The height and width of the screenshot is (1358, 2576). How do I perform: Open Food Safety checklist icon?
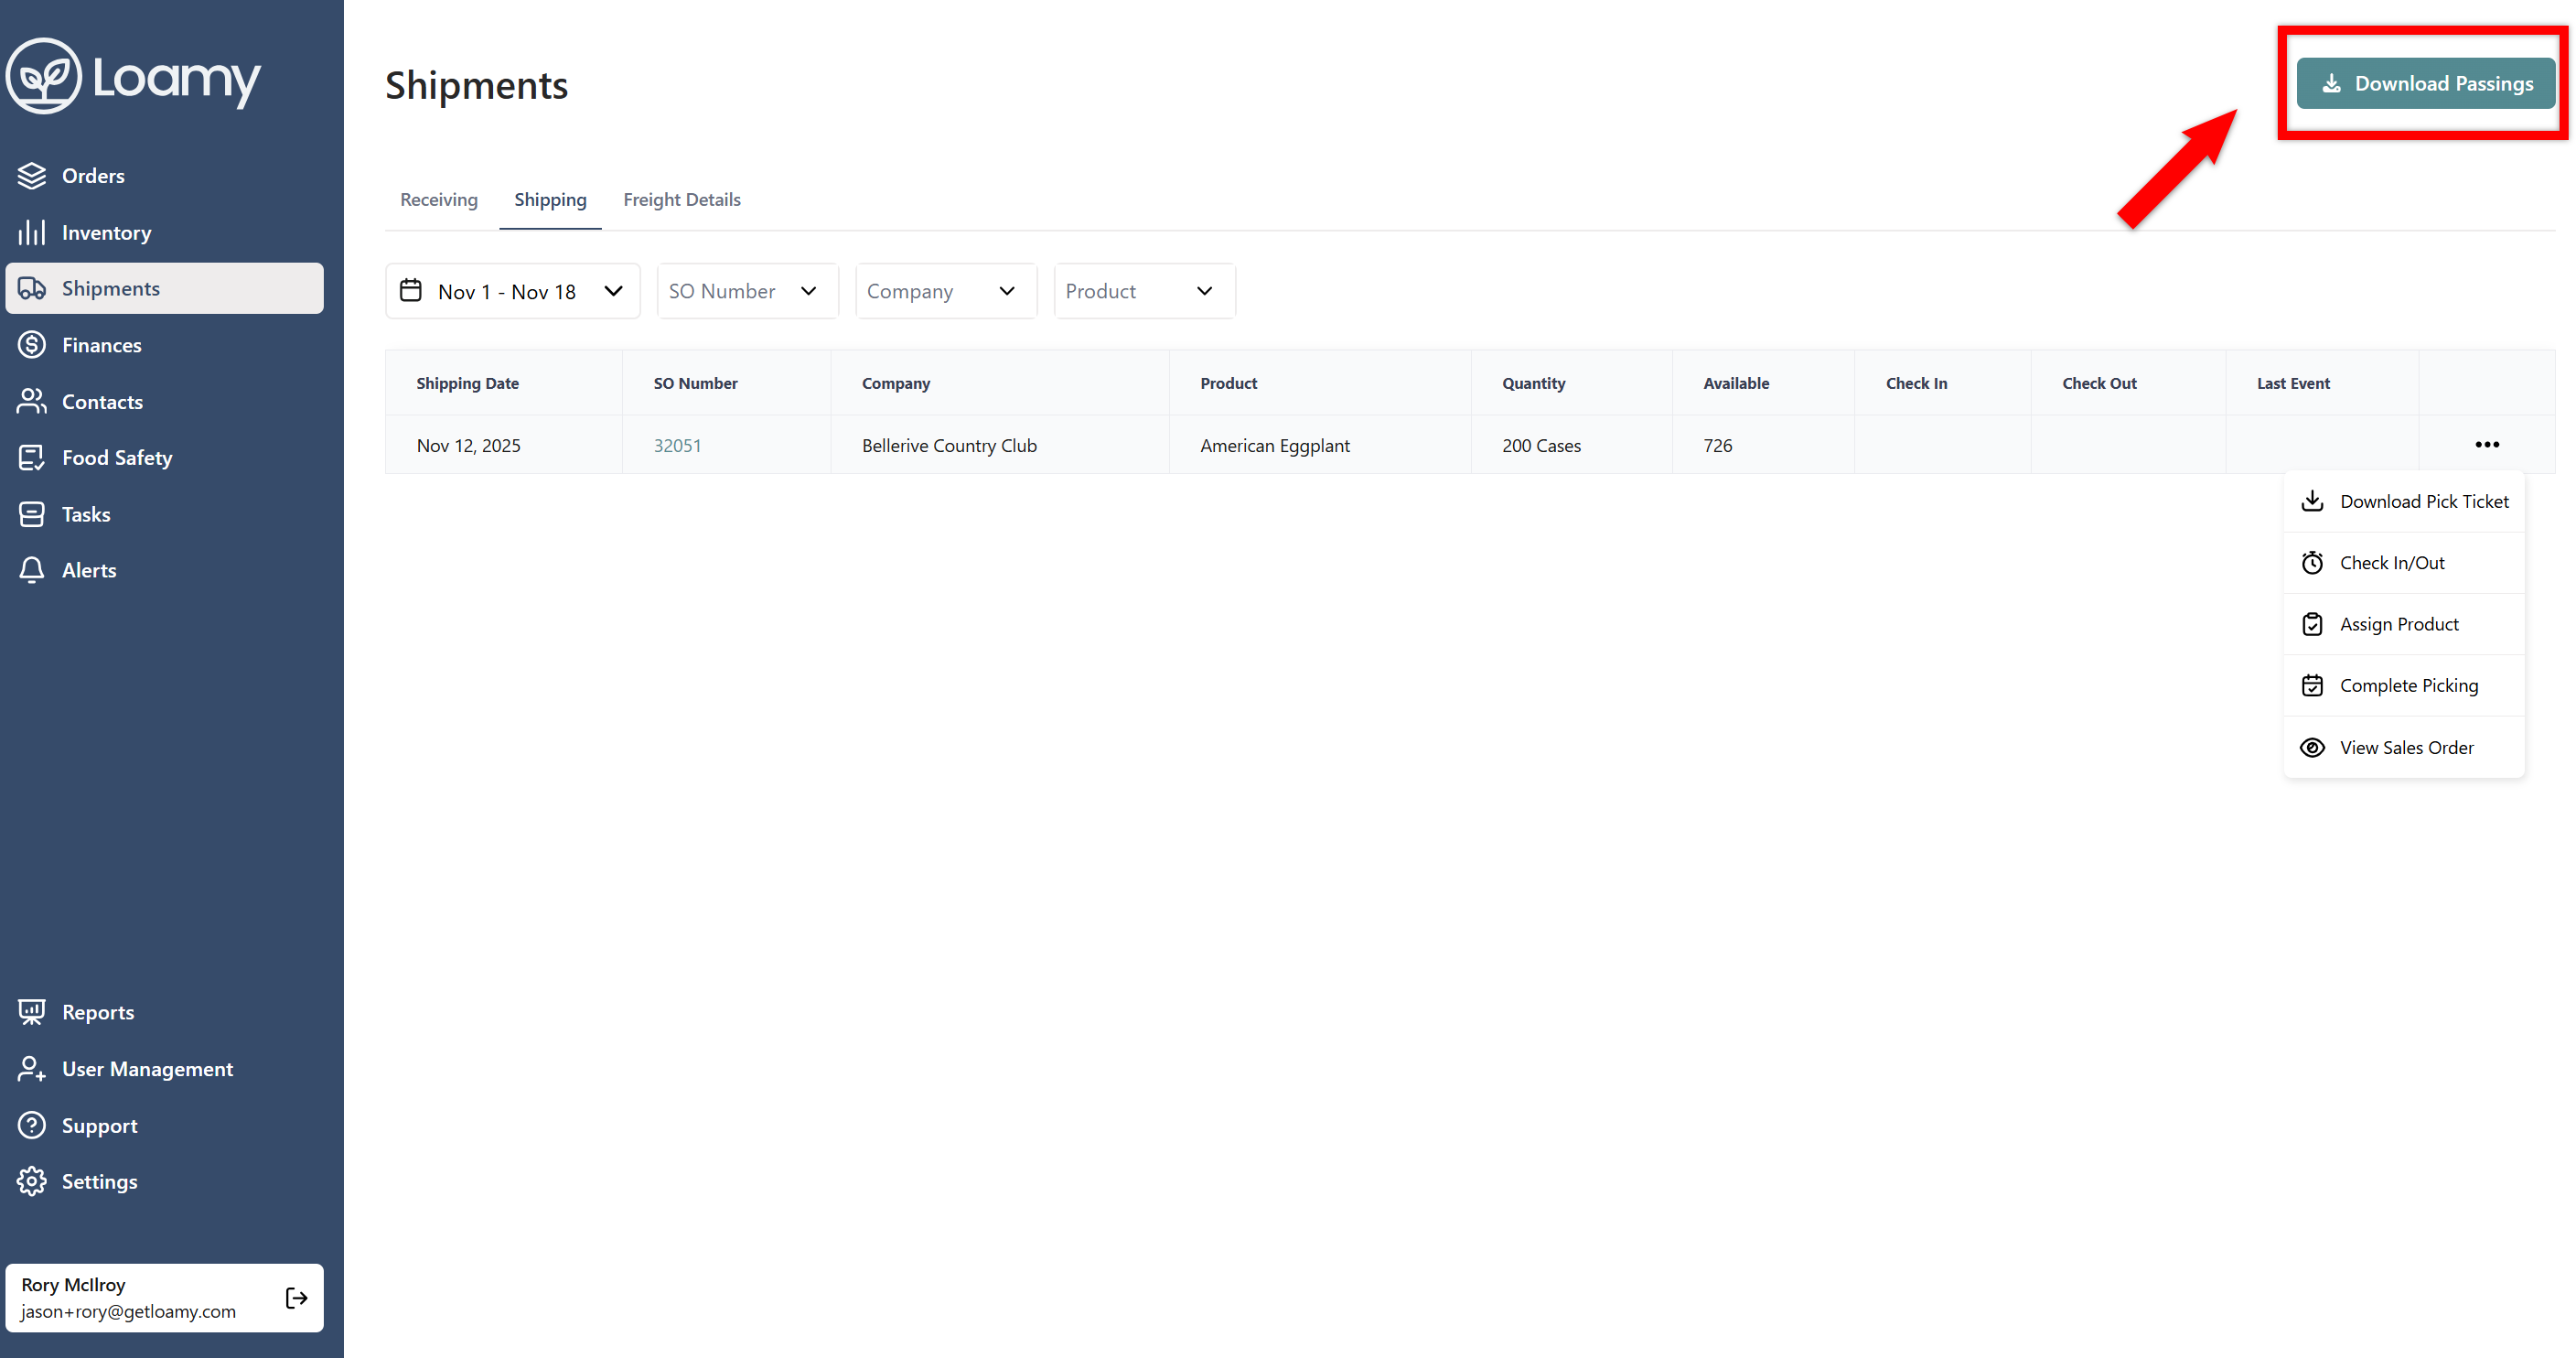tap(32, 458)
